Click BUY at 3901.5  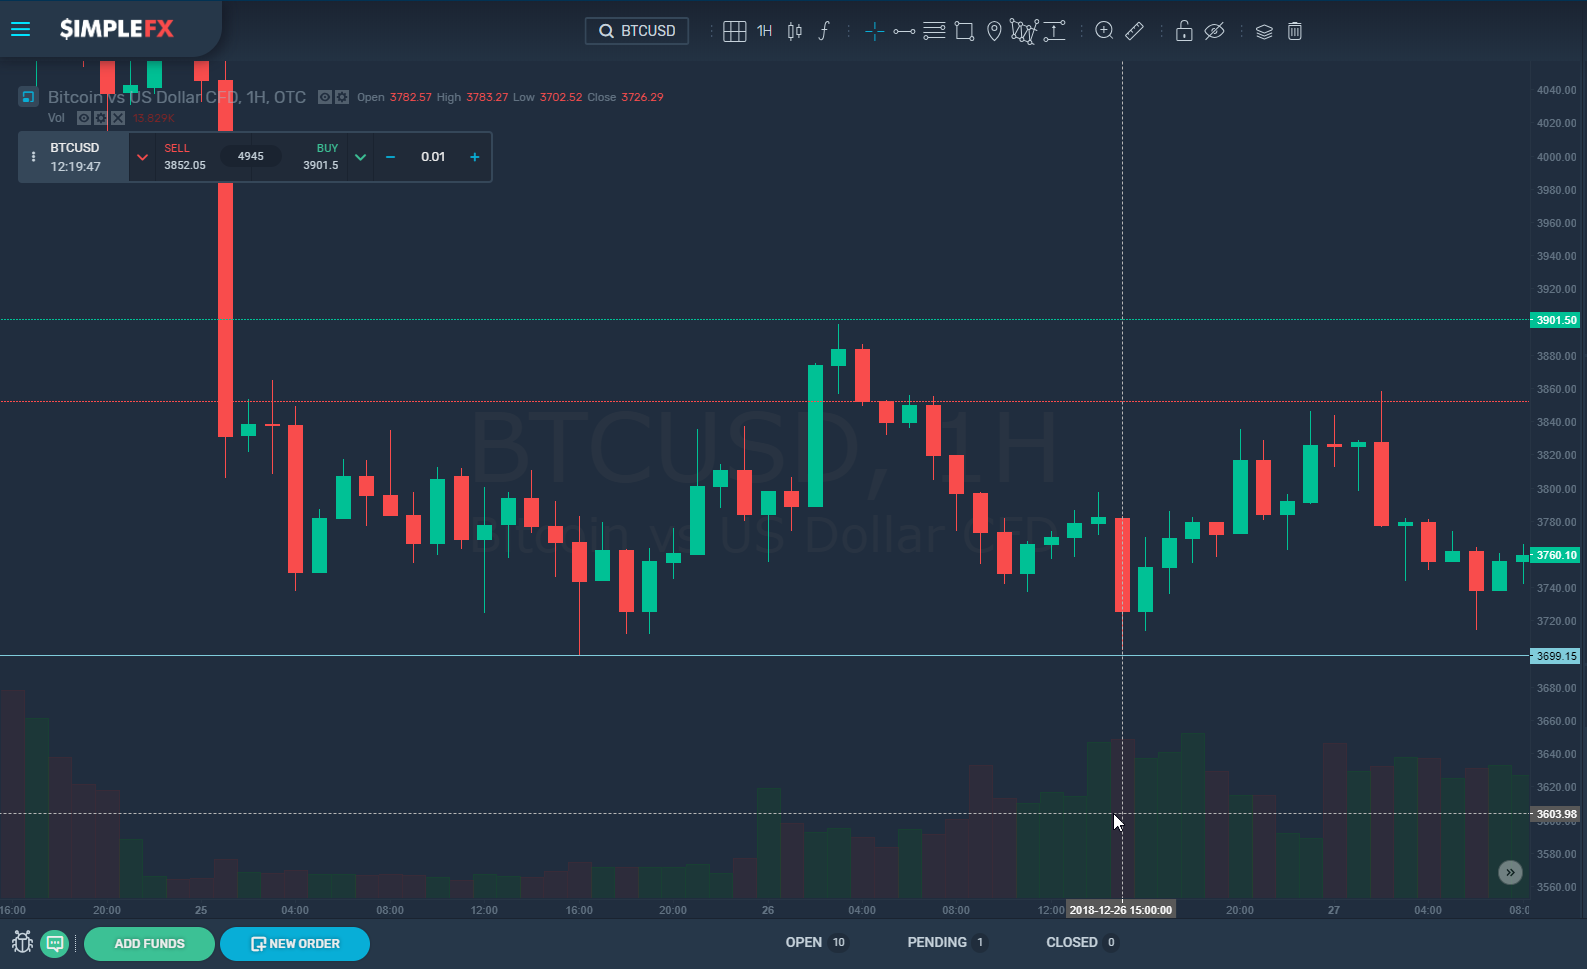(320, 157)
